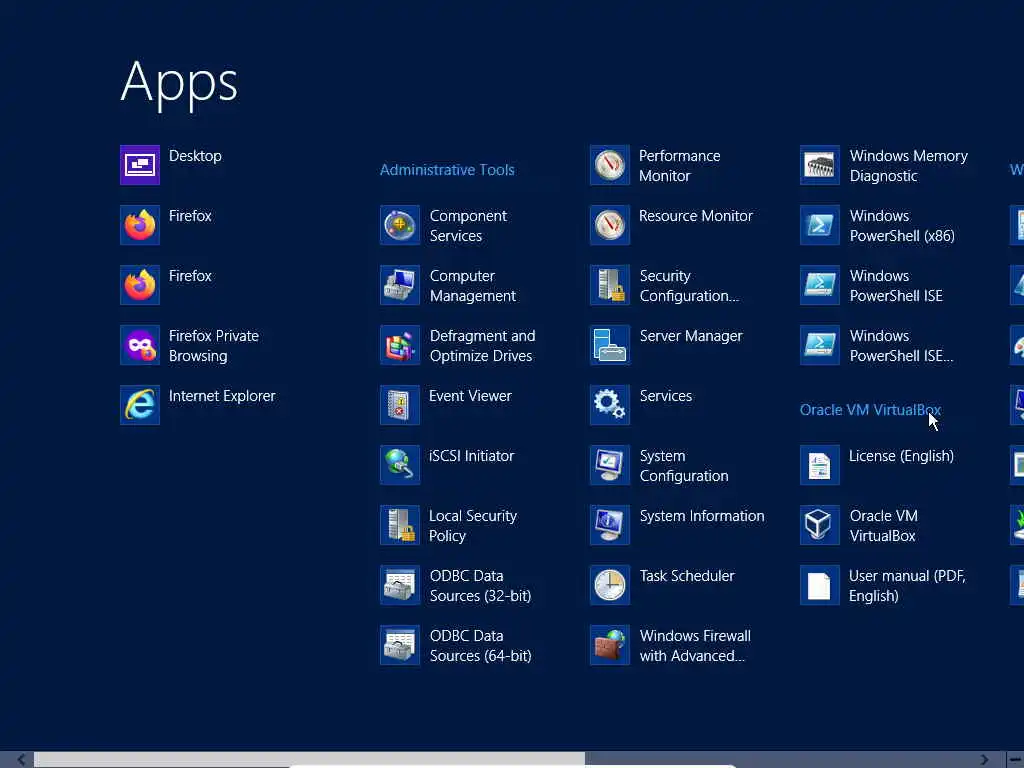Open Event Viewer

[446, 405]
